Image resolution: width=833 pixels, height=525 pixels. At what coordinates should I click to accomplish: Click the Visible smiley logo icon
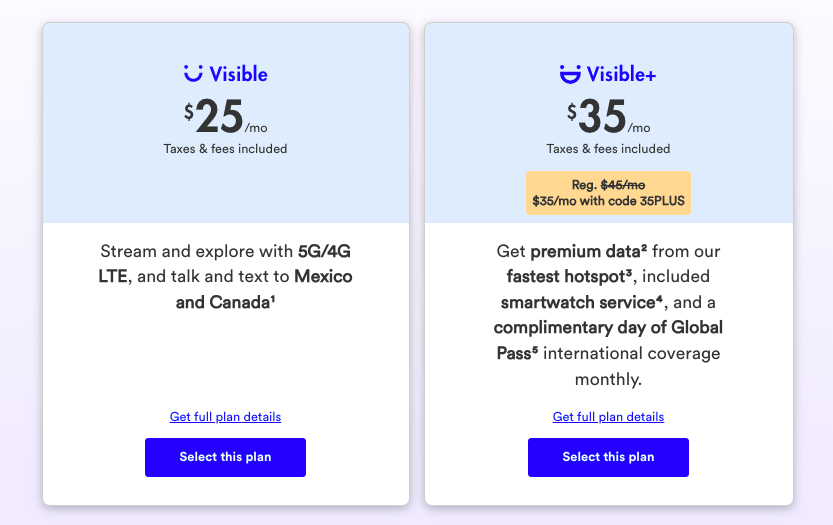click(193, 73)
